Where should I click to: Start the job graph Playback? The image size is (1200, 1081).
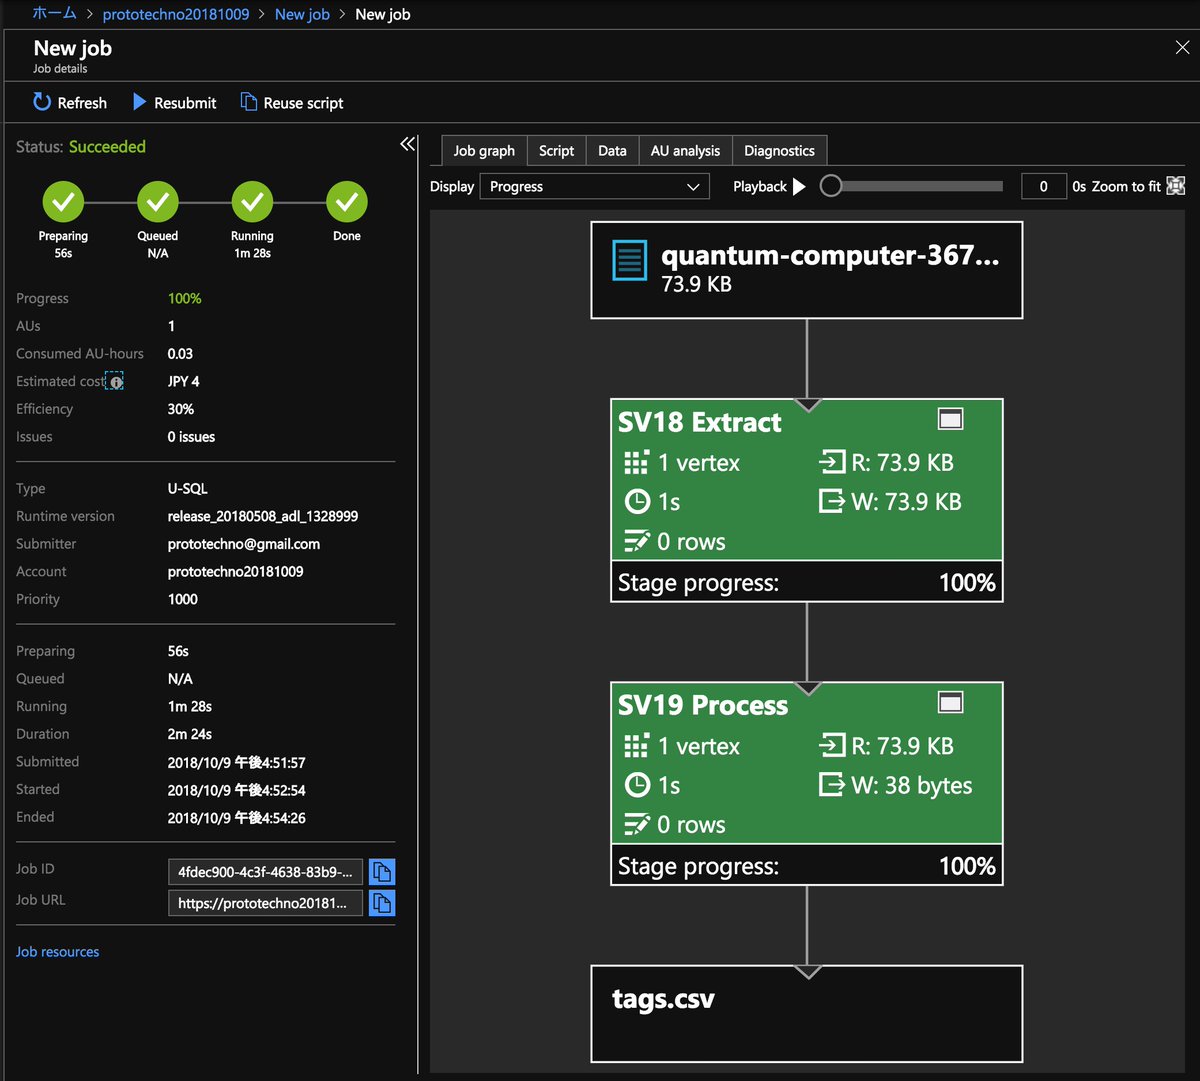799,186
